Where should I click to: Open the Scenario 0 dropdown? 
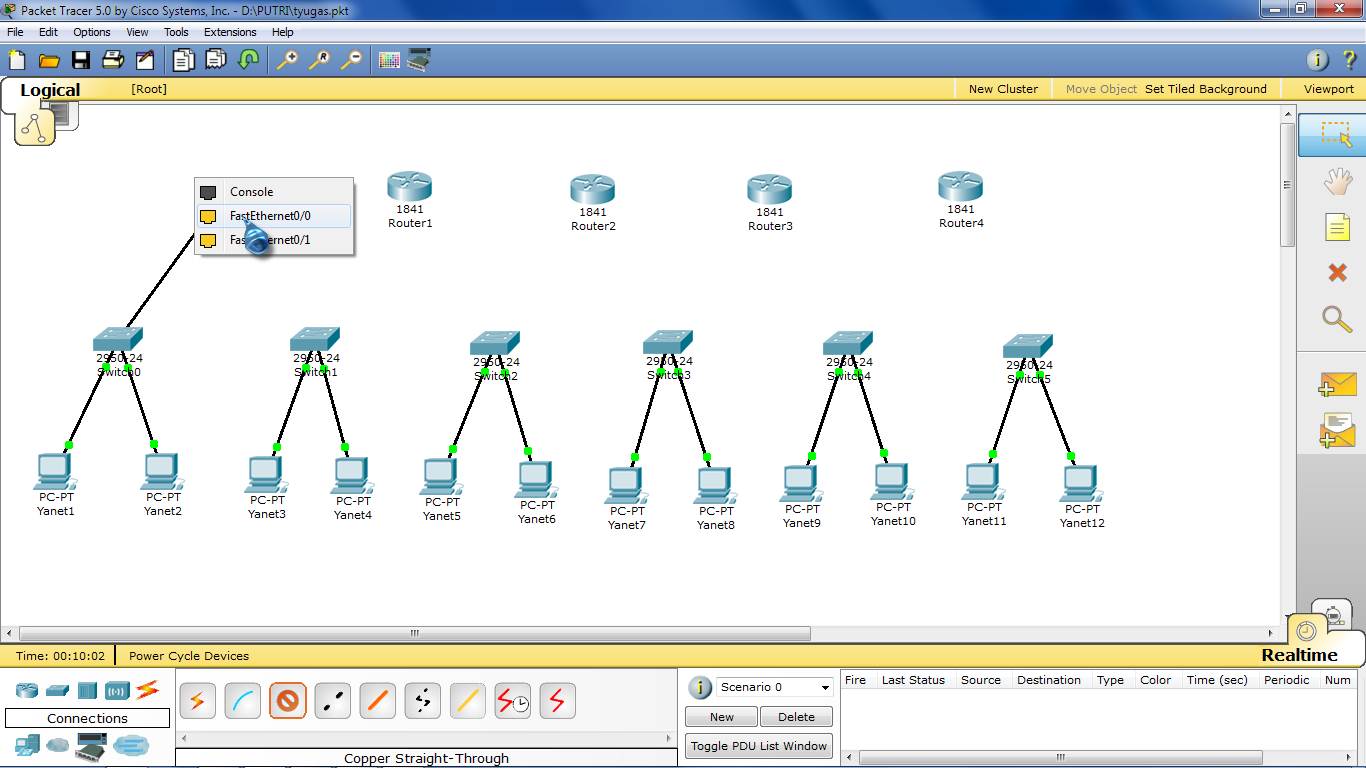tap(775, 687)
